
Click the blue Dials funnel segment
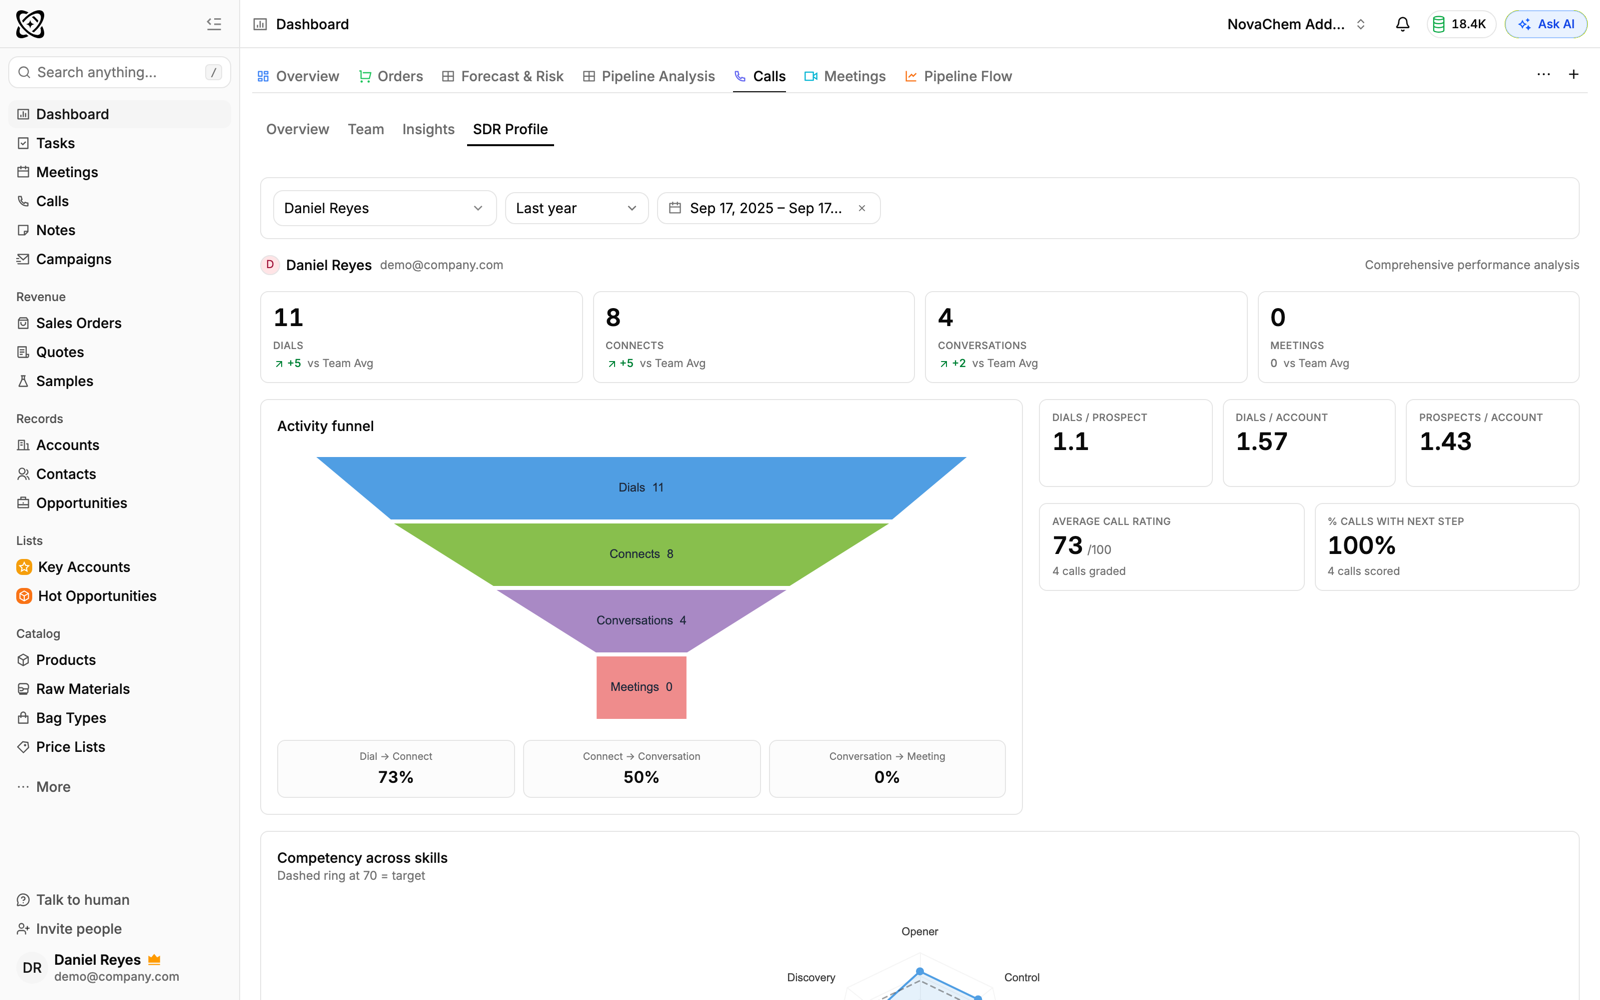coord(641,488)
